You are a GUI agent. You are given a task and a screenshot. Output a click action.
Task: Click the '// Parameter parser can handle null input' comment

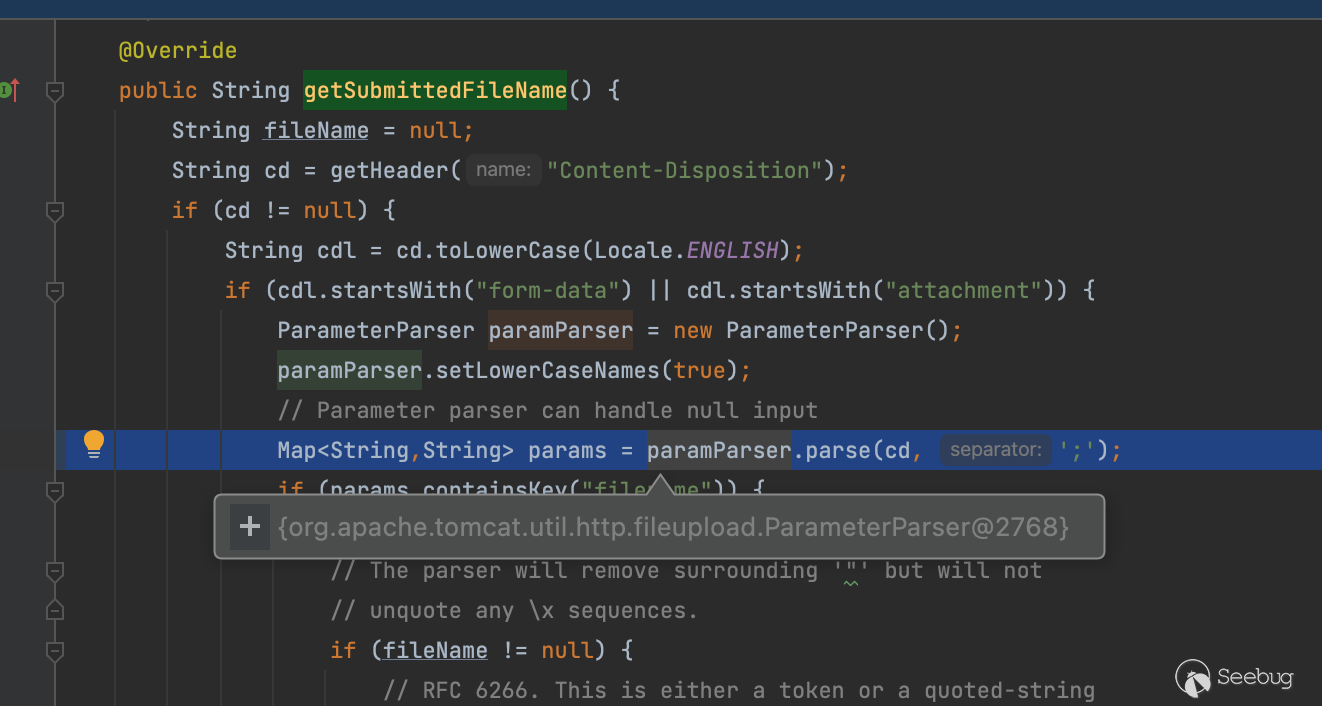[548, 410]
